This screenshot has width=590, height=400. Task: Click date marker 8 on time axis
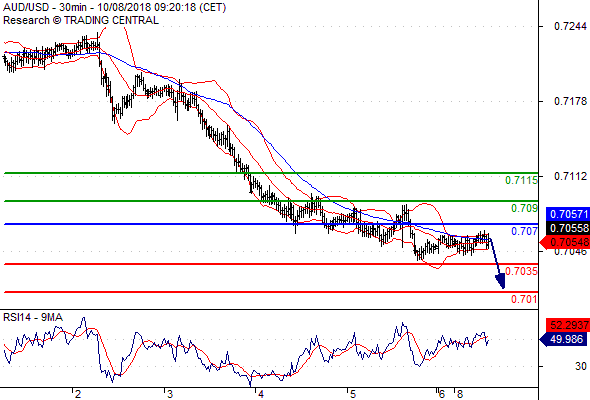(459, 394)
